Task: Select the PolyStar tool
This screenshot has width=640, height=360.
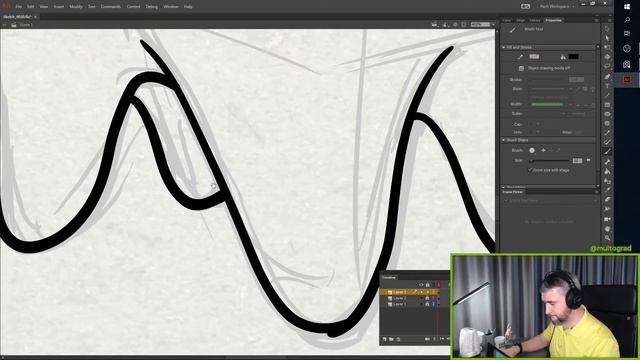Action: point(607,123)
